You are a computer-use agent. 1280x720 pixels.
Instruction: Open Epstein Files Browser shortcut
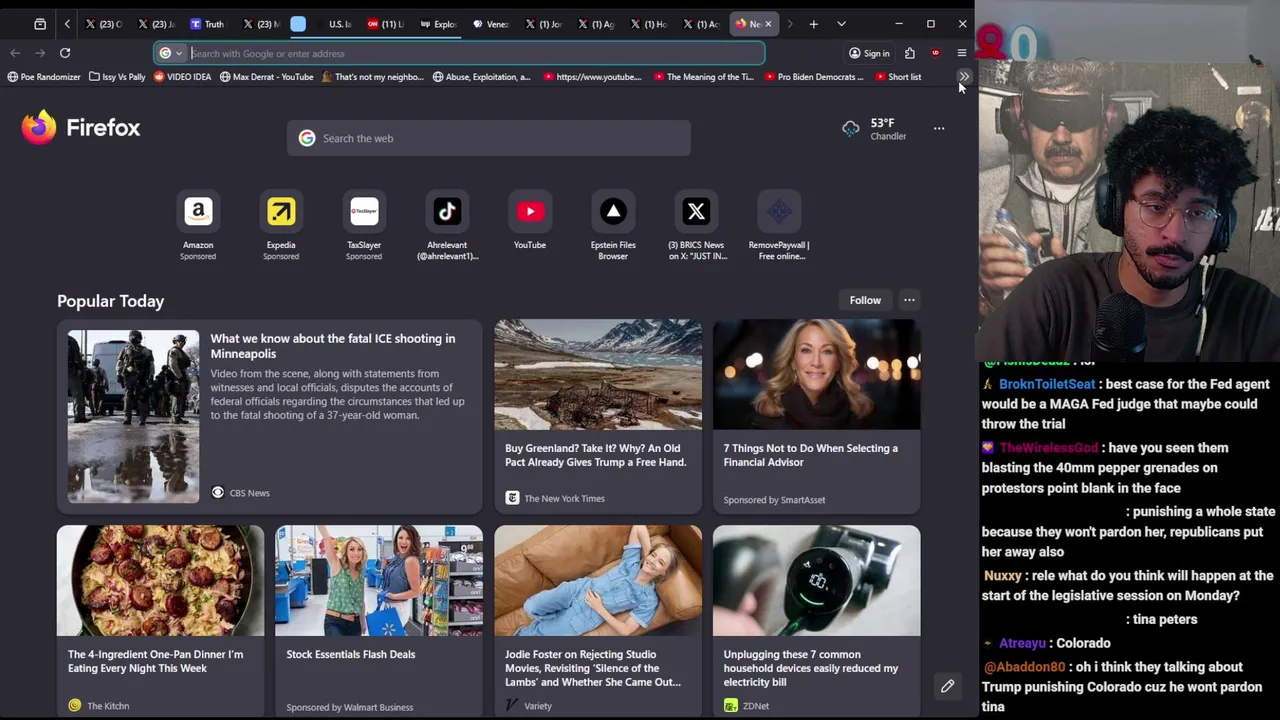click(613, 227)
